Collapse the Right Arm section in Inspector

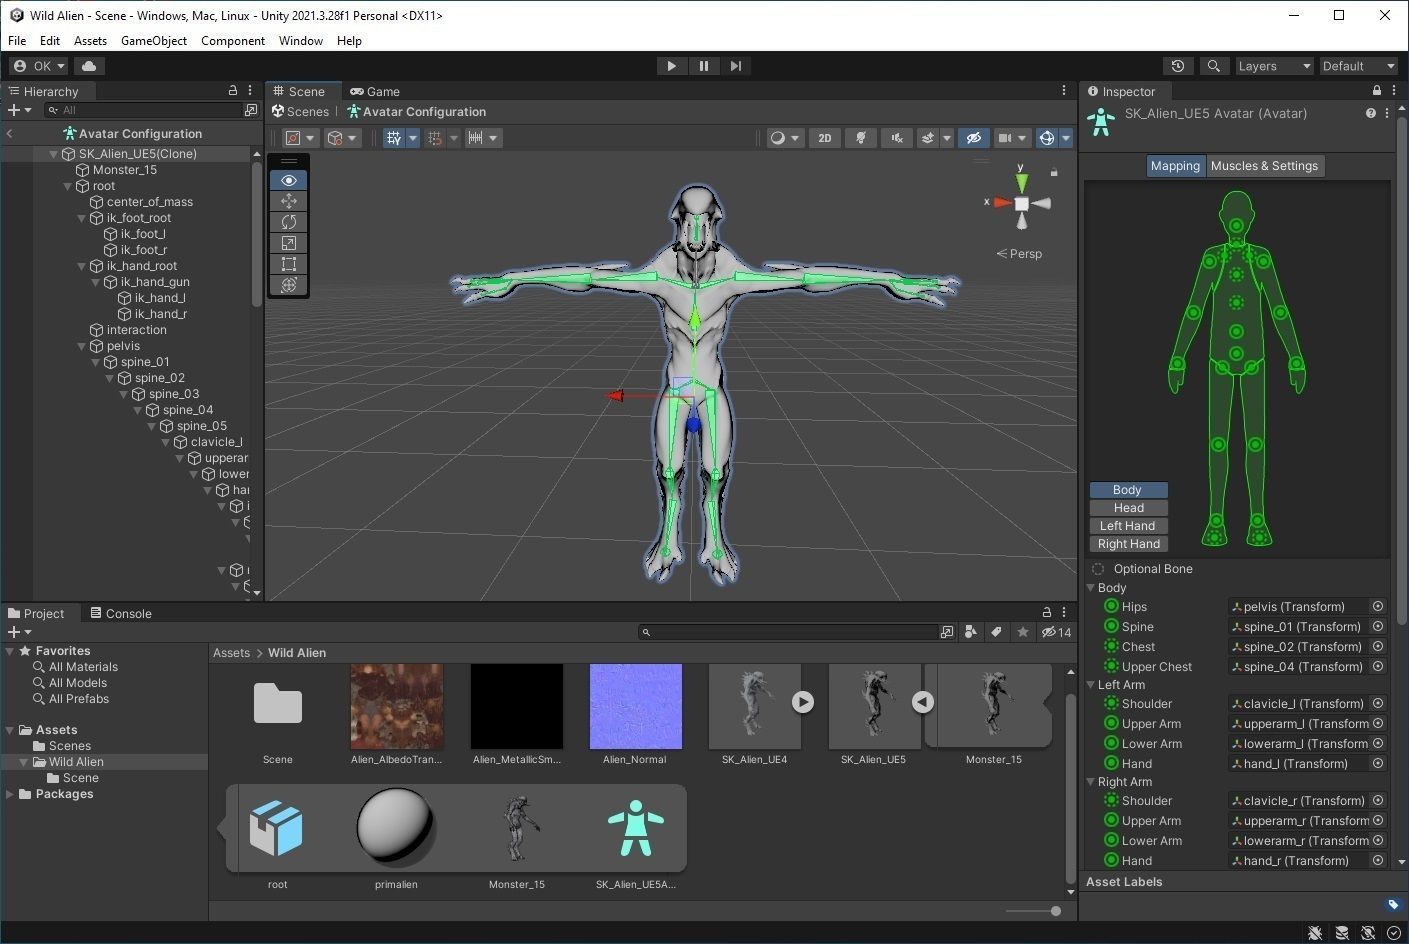(x=1091, y=782)
